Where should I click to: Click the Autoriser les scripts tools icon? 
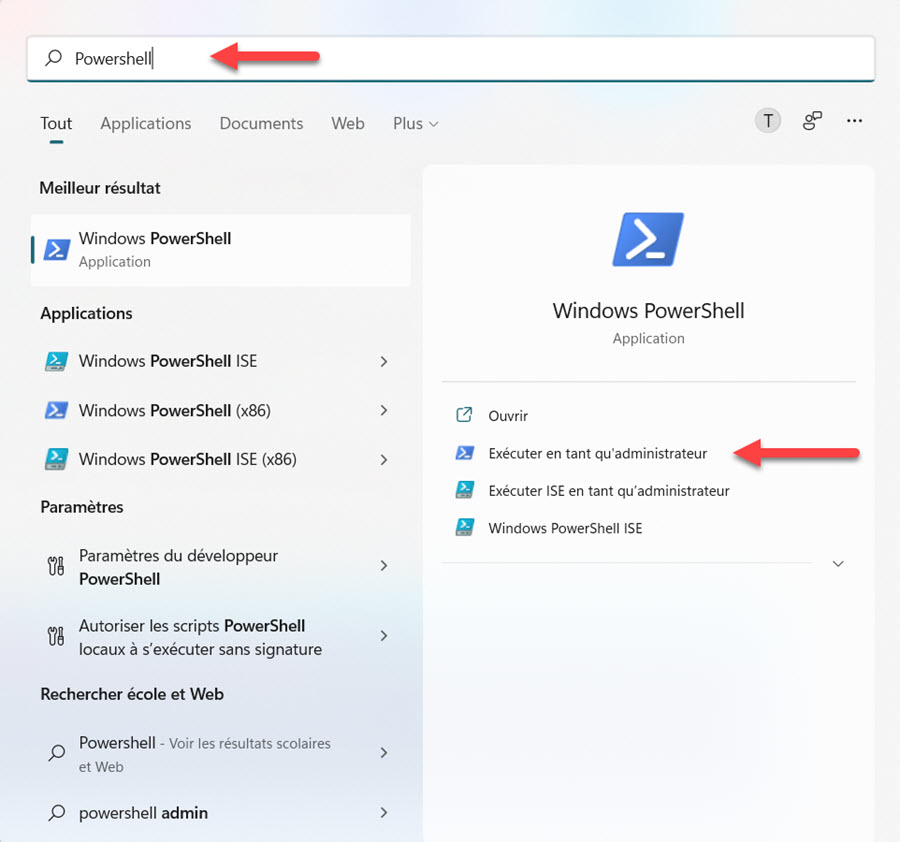coord(56,636)
